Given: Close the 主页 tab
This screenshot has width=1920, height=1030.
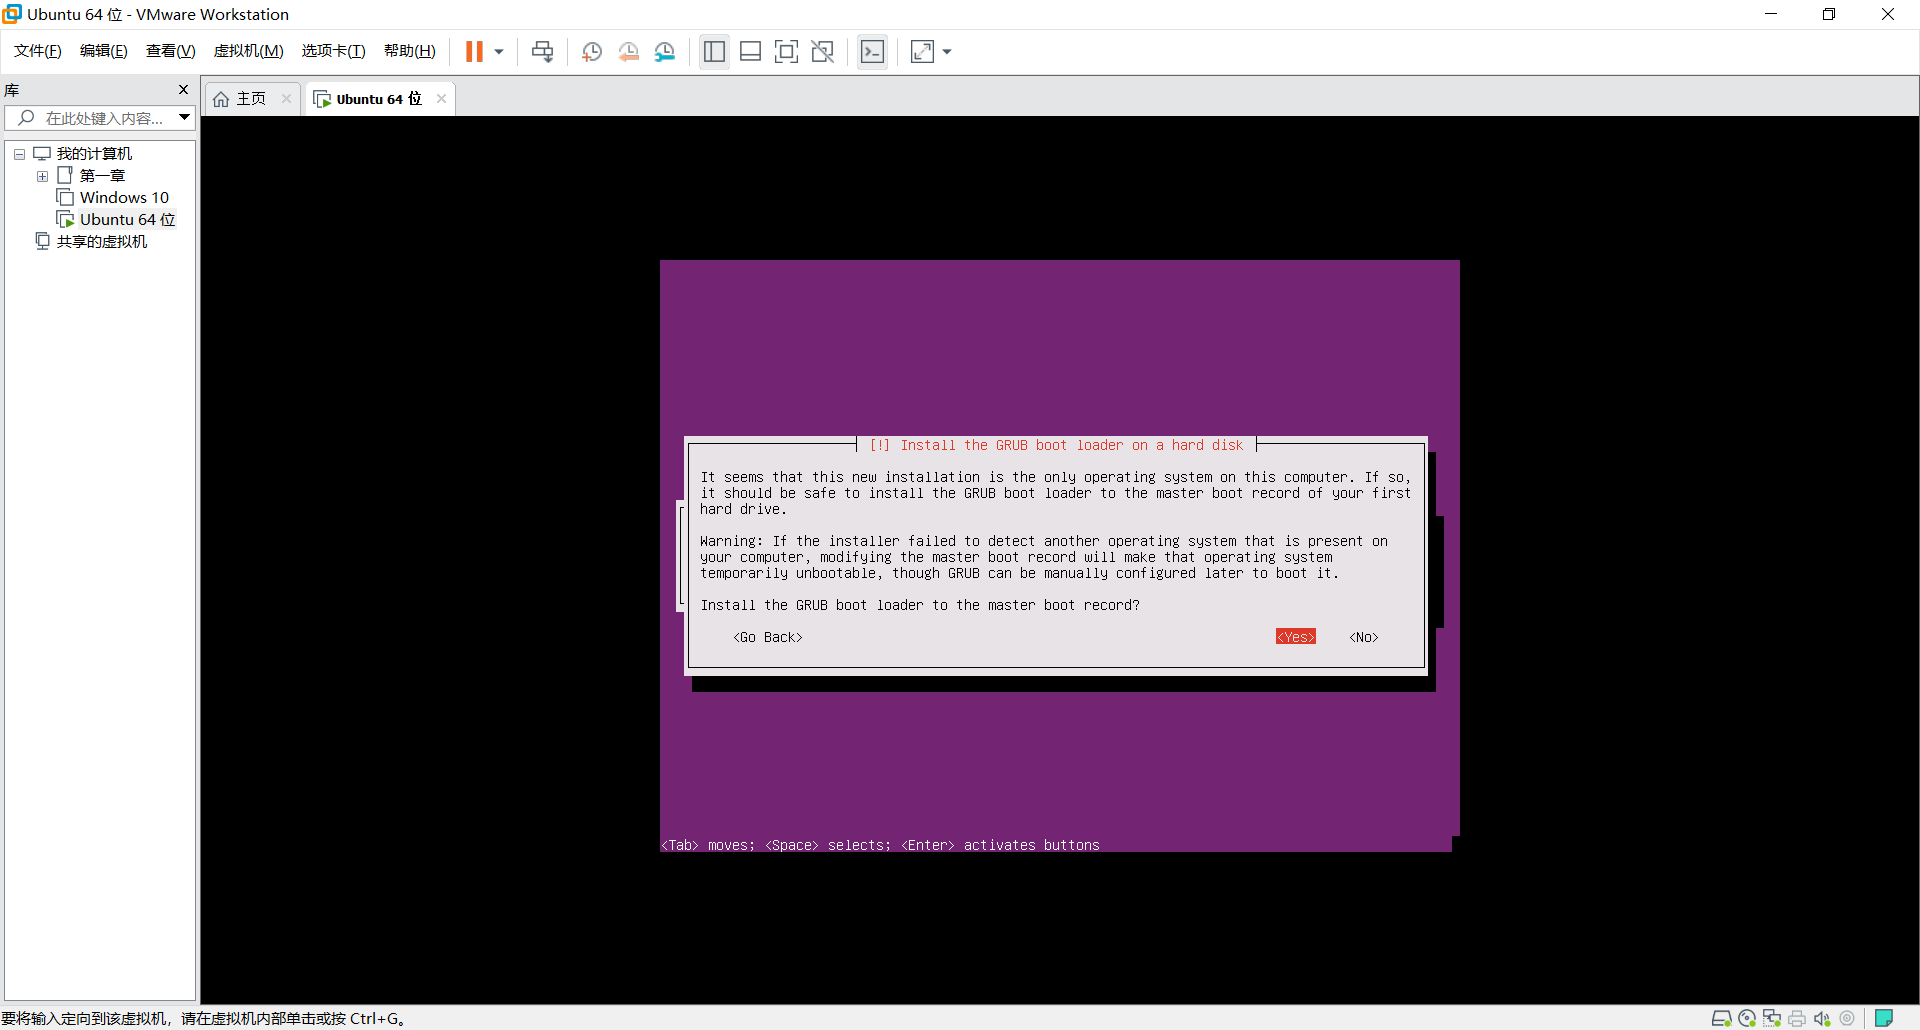Looking at the screenshot, I should 286,99.
